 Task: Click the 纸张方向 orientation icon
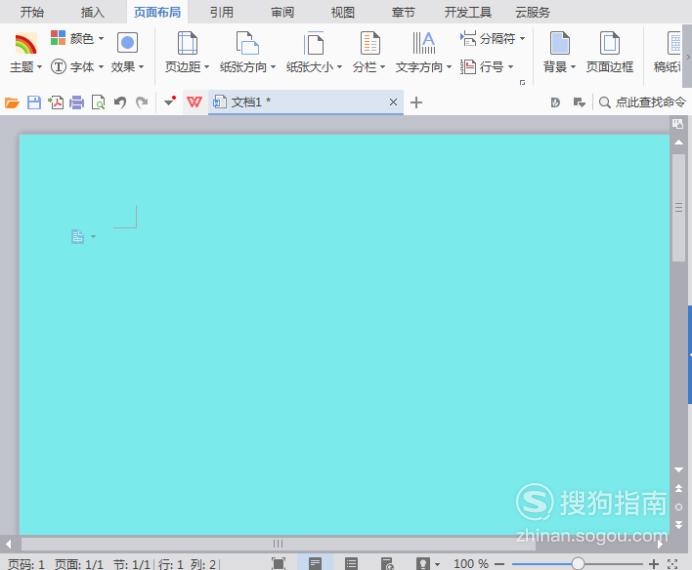pos(247,43)
